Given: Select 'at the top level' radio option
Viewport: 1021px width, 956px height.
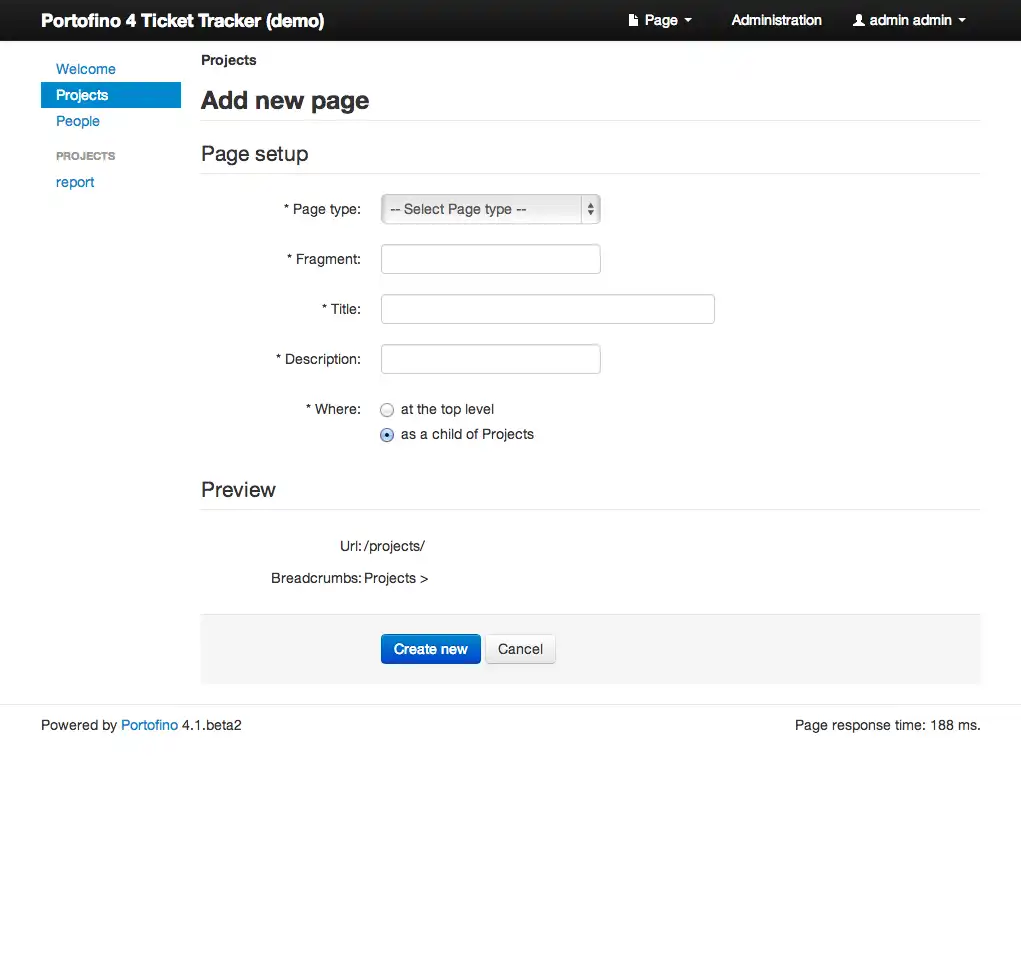Looking at the screenshot, I should pos(387,410).
